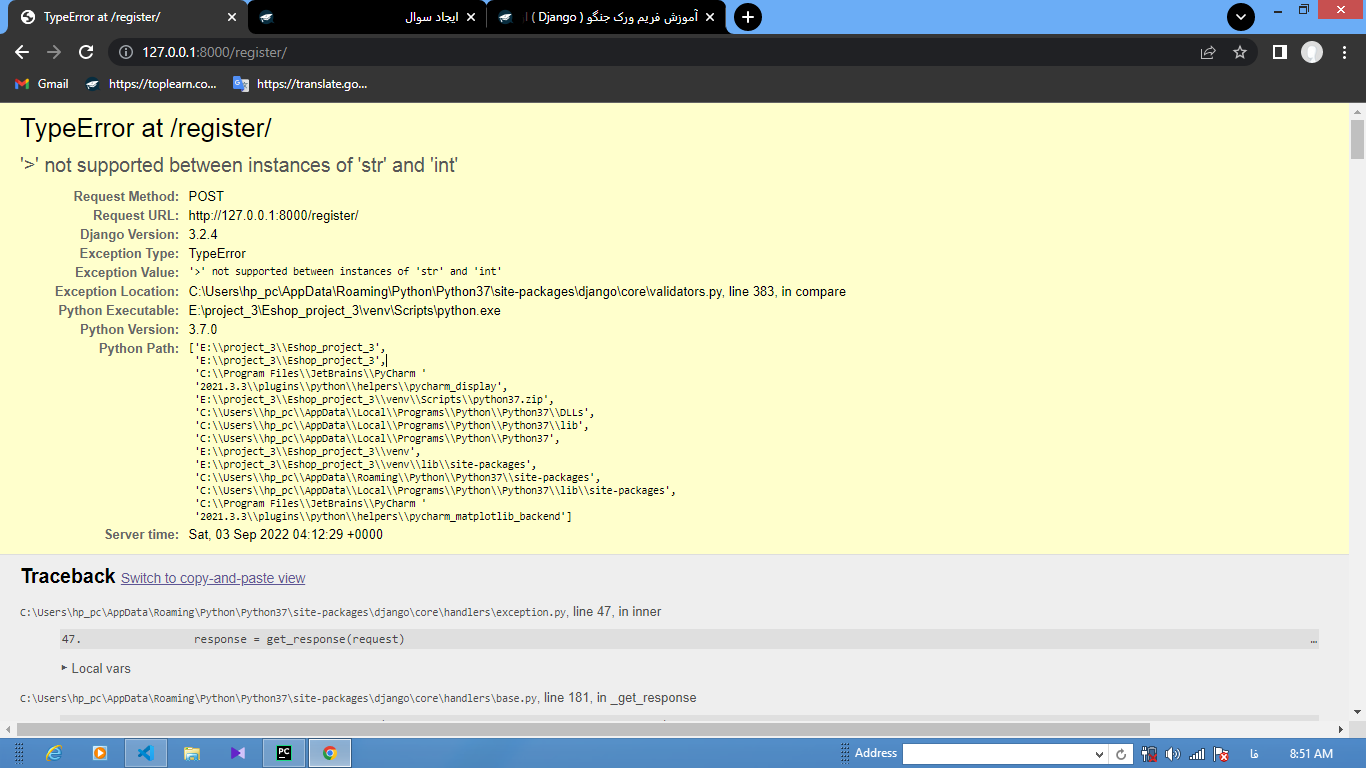Open Visual Studio Code from the taskbar
The image size is (1366, 768).
145,753
